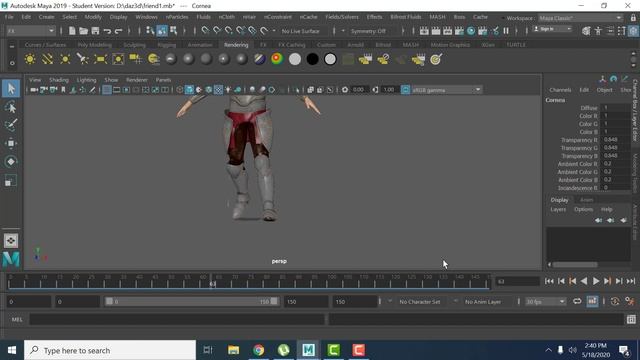Open the viewport Shading menu
Screen dimensions: 640x360
pyautogui.click(x=59, y=80)
